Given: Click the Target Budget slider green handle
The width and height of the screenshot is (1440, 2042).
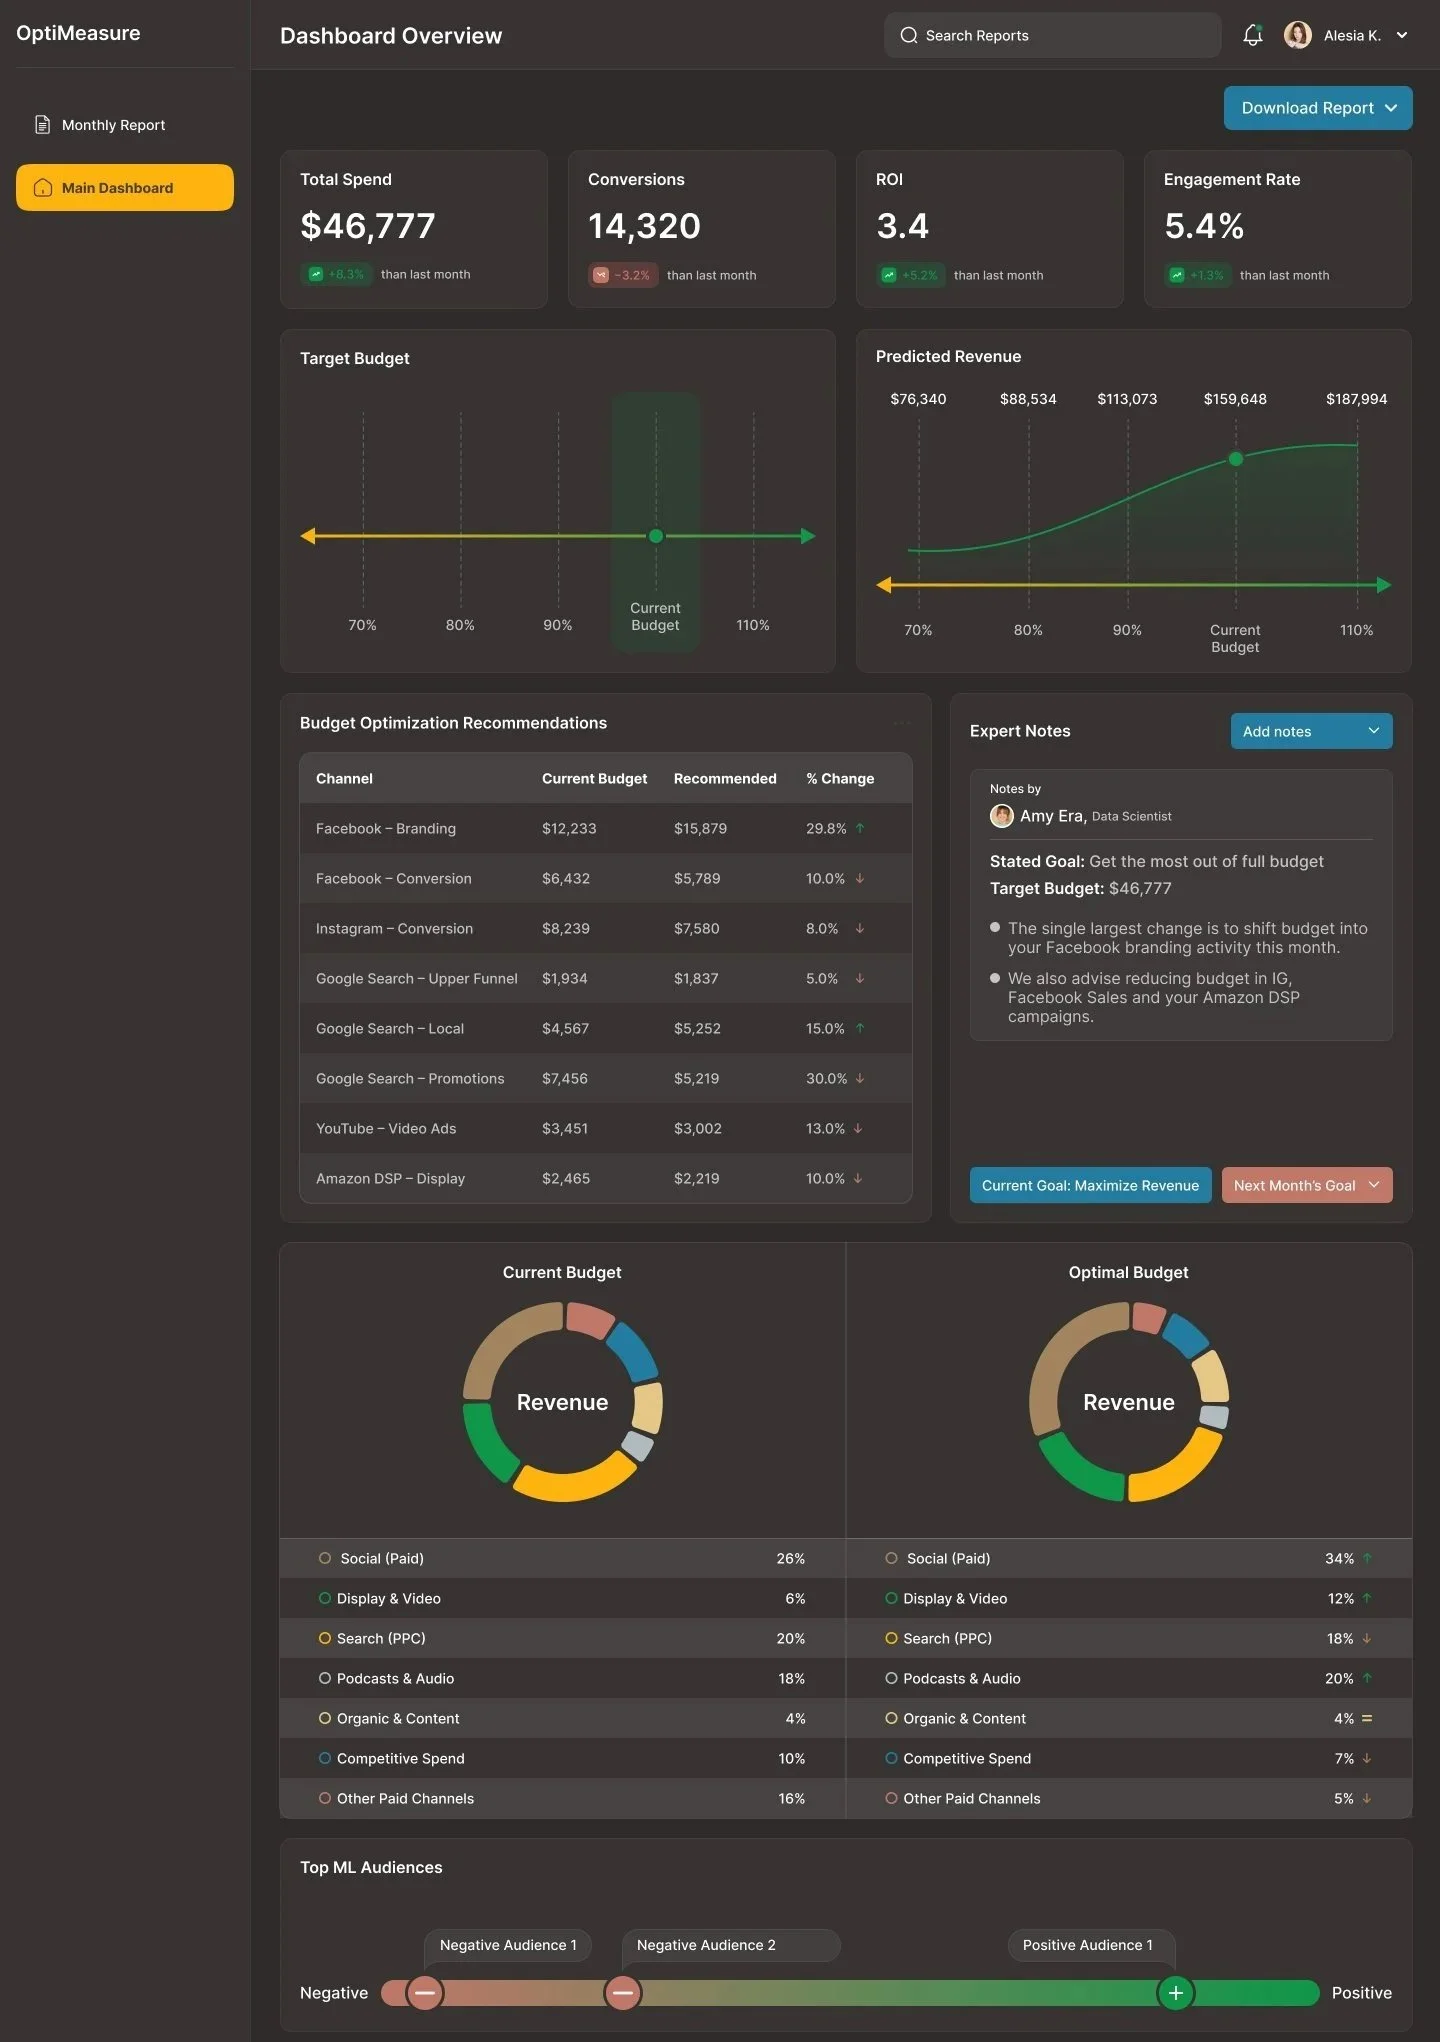Looking at the screenshot, I should tap(656, 536).
